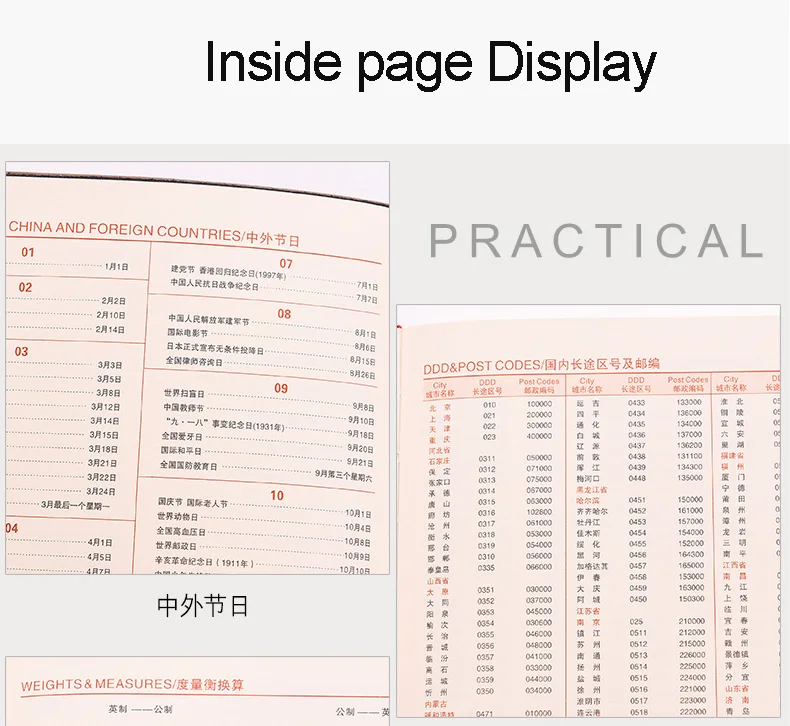
Task: Click area code '0451' in the table
Action: pyautogui.click(x=637, y=499)
